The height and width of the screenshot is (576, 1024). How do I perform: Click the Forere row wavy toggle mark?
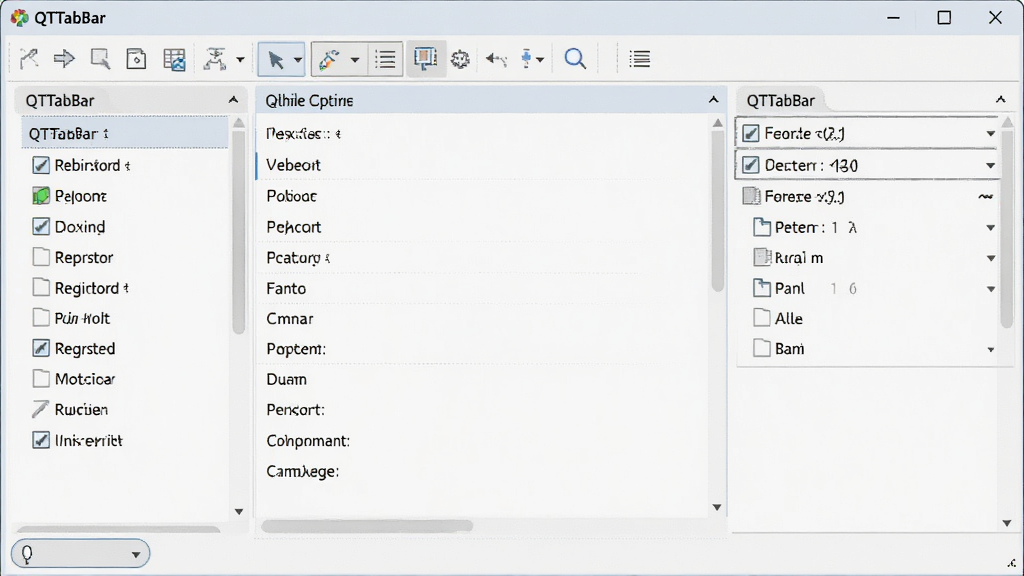(x=985, y=197)
